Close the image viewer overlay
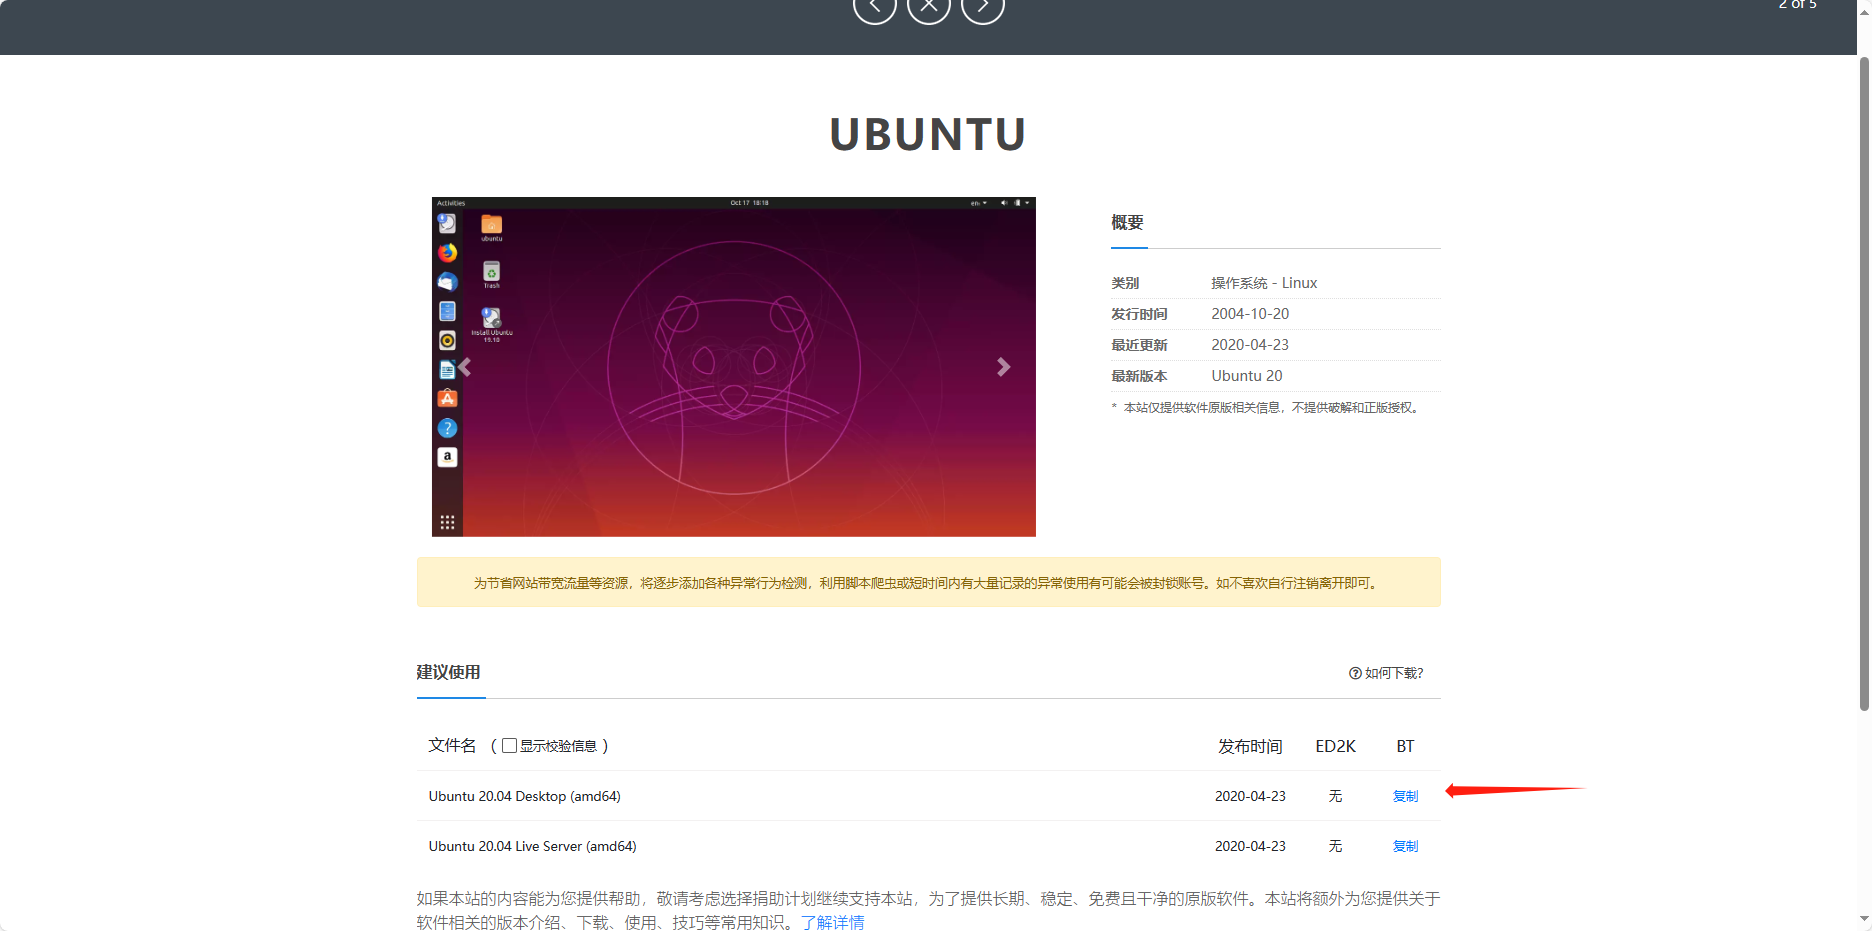Image resolution: width=1872 pixels, height=931 pixels. pos(928,6)
